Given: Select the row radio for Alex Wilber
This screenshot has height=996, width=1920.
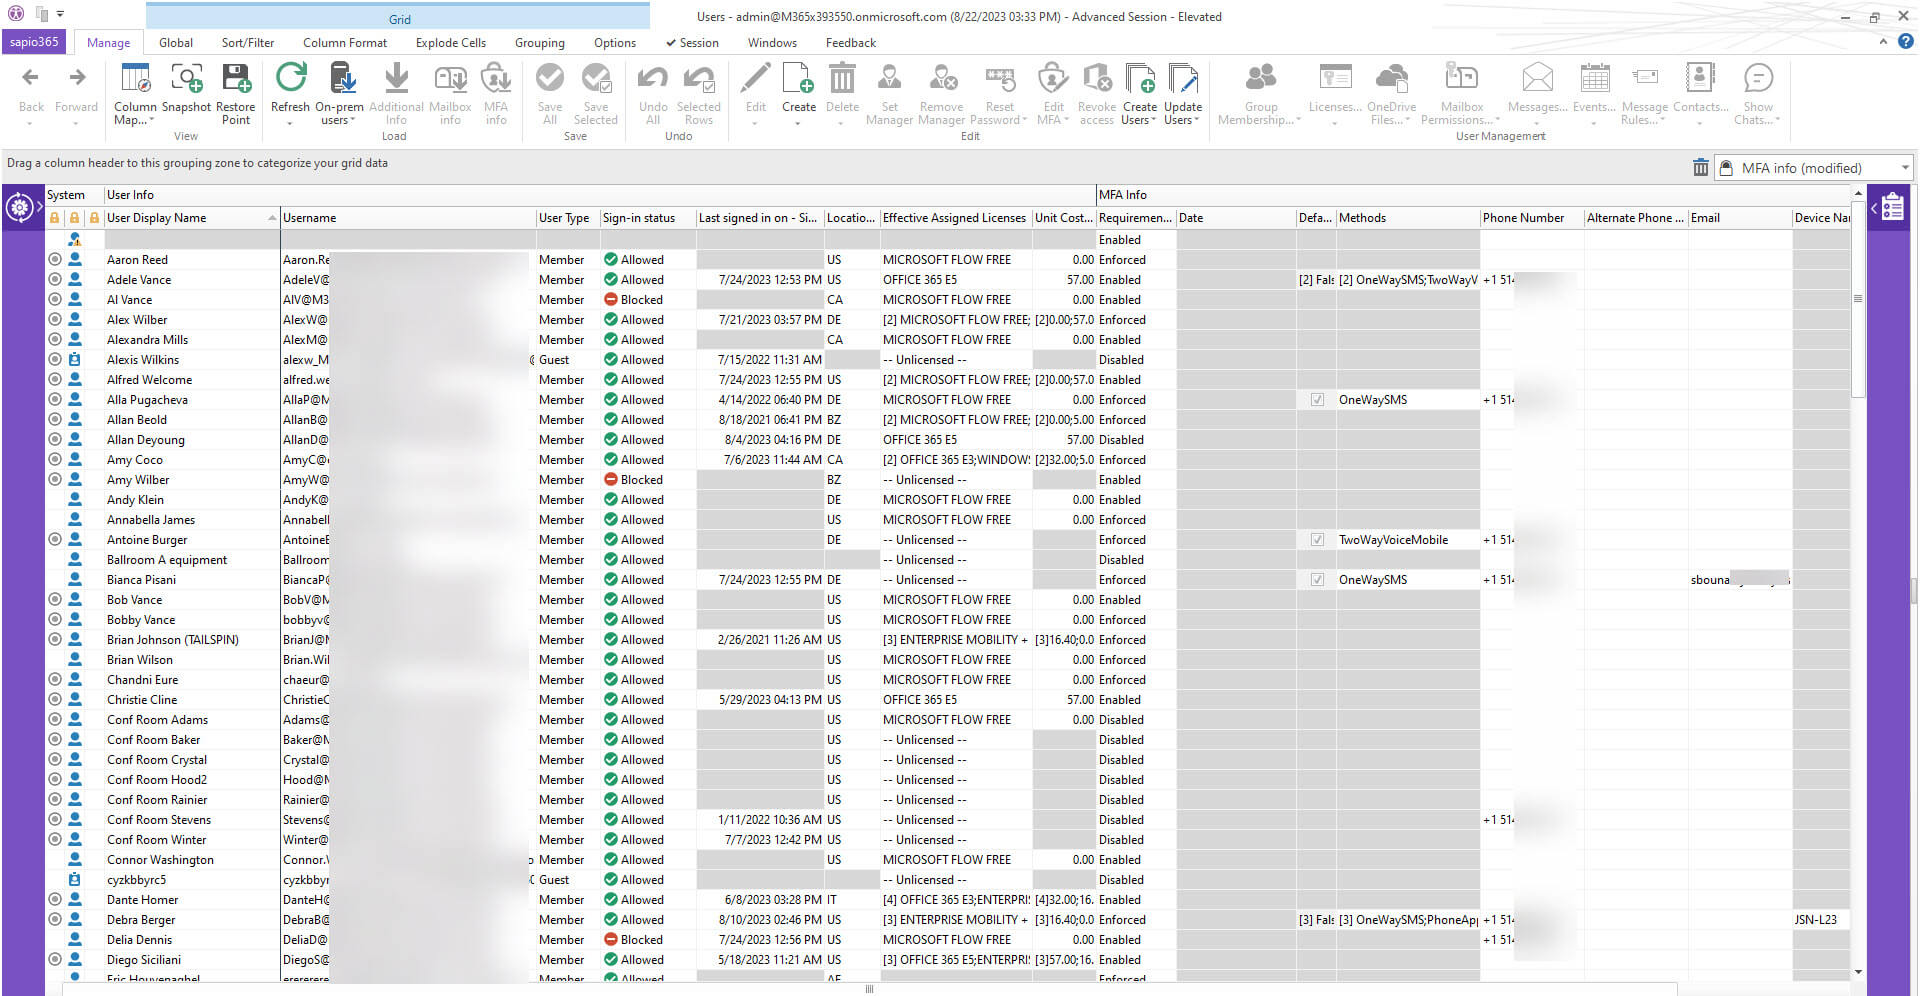Looking at the screenshot, I should click(x=55, y=320).
